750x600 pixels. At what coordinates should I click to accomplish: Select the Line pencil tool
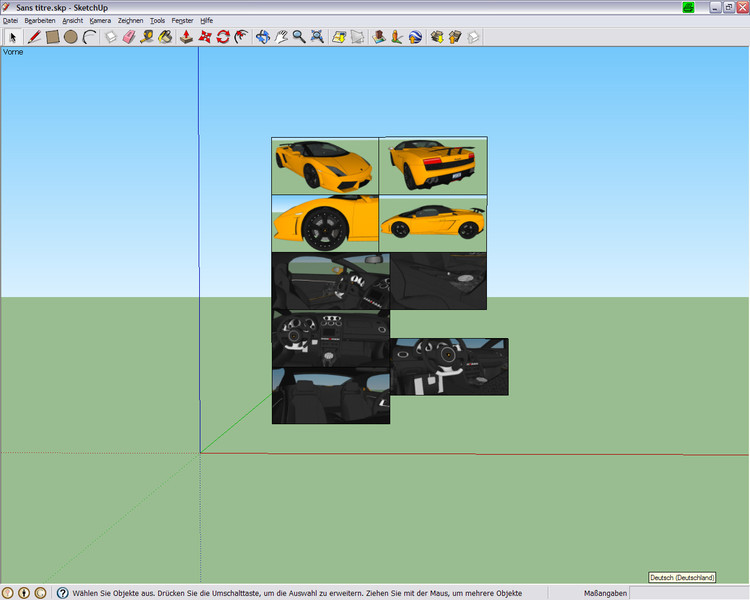tap(34, 37)
